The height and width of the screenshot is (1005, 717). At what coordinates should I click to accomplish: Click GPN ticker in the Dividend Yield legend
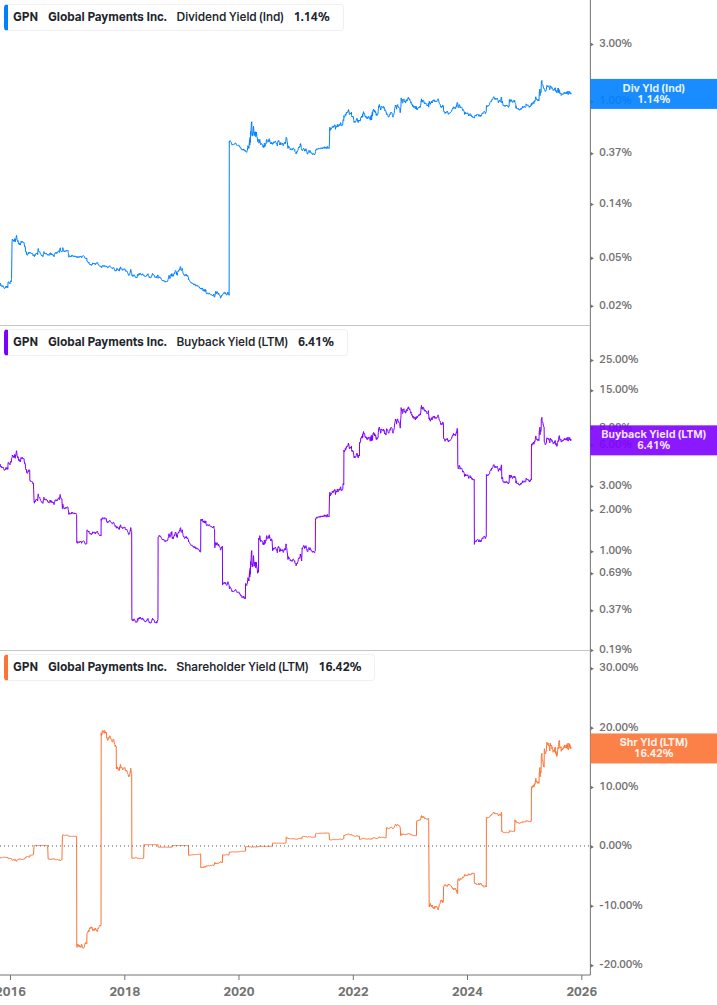click(25, 17)
